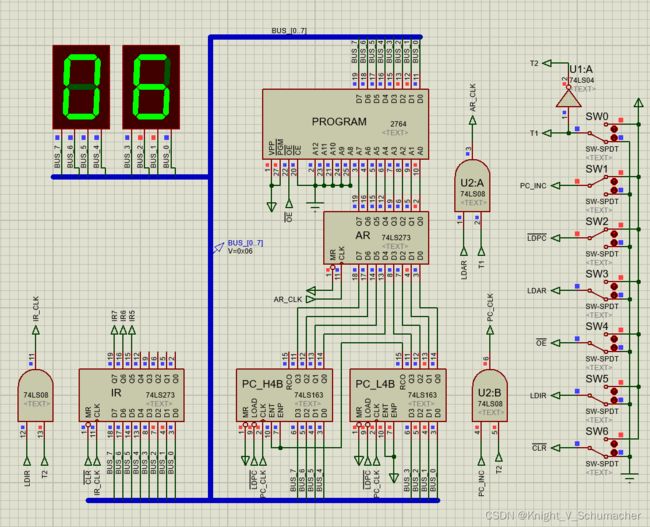This screenshot has height=527, width=650.
Task: Click the vertical blue bus wire
Action: (210, 270)
